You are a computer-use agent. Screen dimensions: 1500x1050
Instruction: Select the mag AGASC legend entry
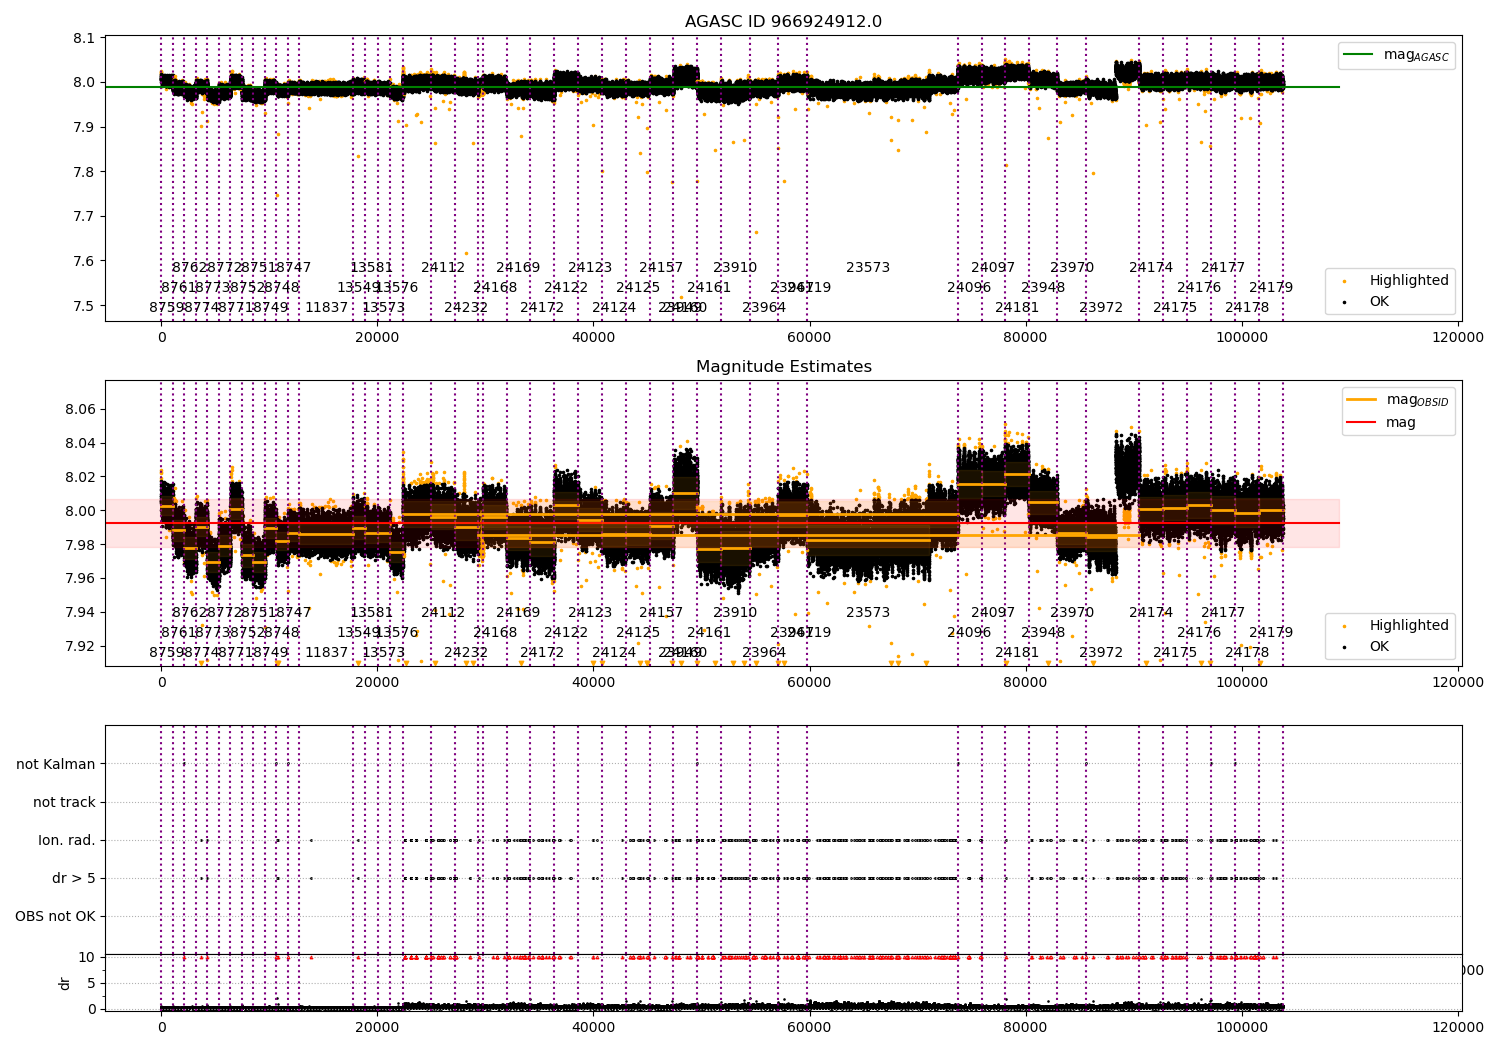pyautogui.click(x=1397, y=55)
